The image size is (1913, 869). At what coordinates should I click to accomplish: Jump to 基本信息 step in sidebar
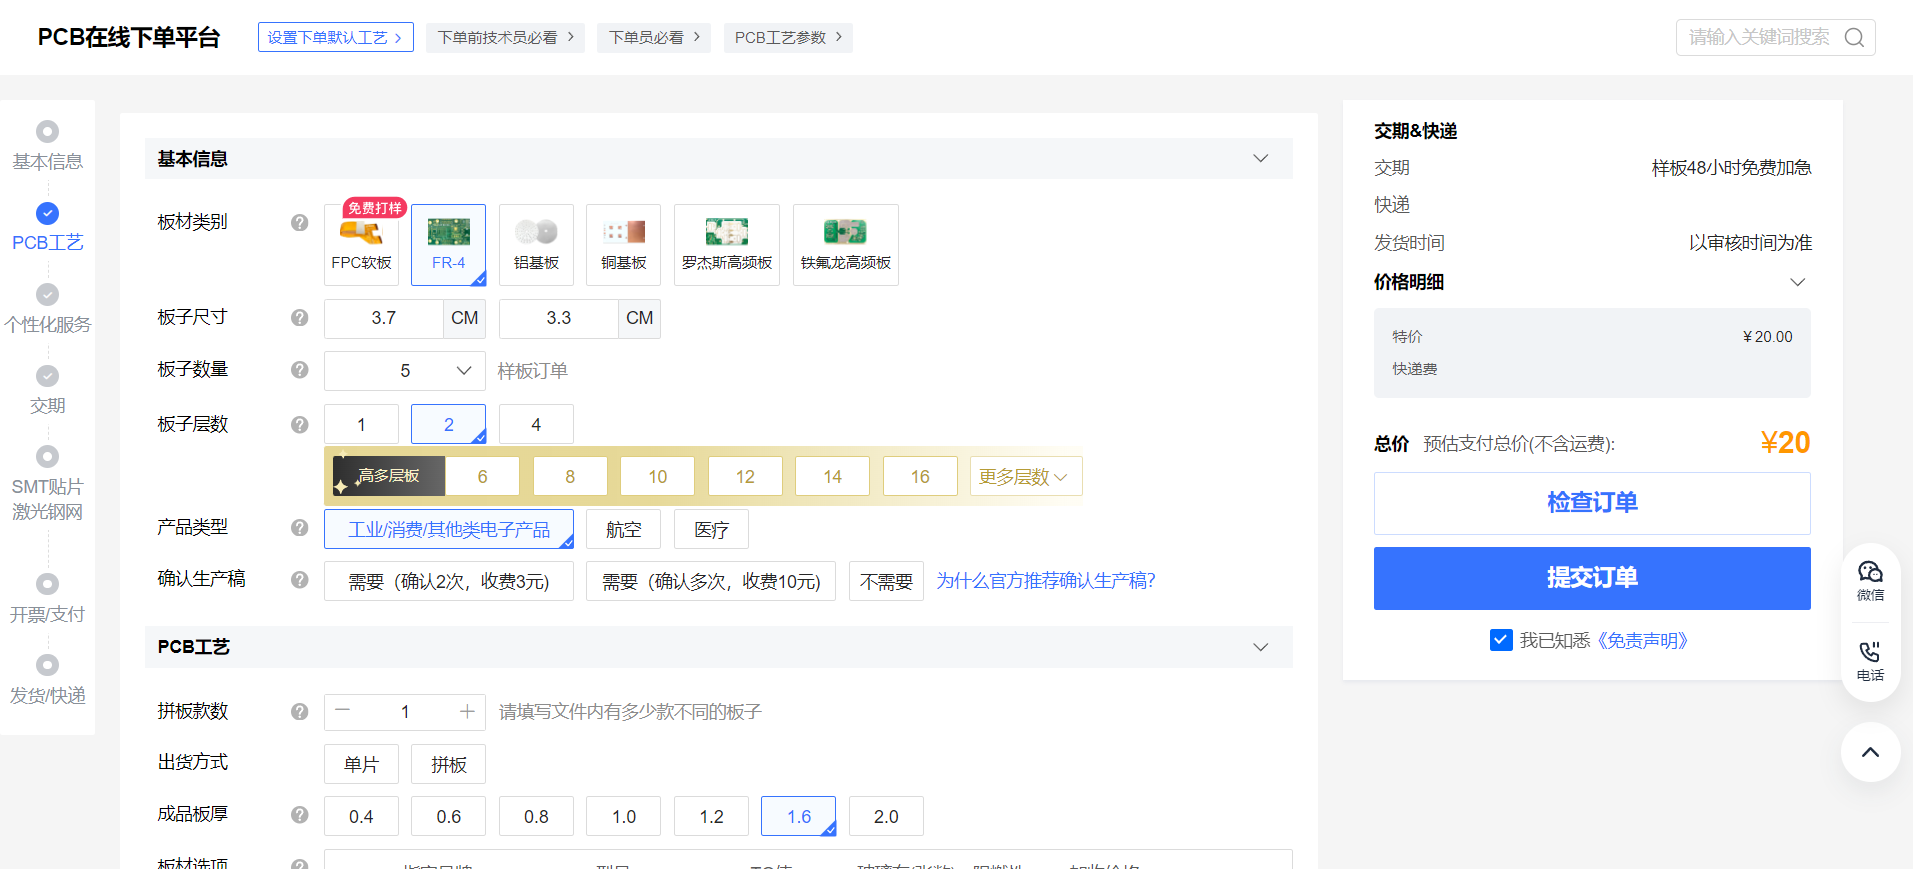coord(47,146)
